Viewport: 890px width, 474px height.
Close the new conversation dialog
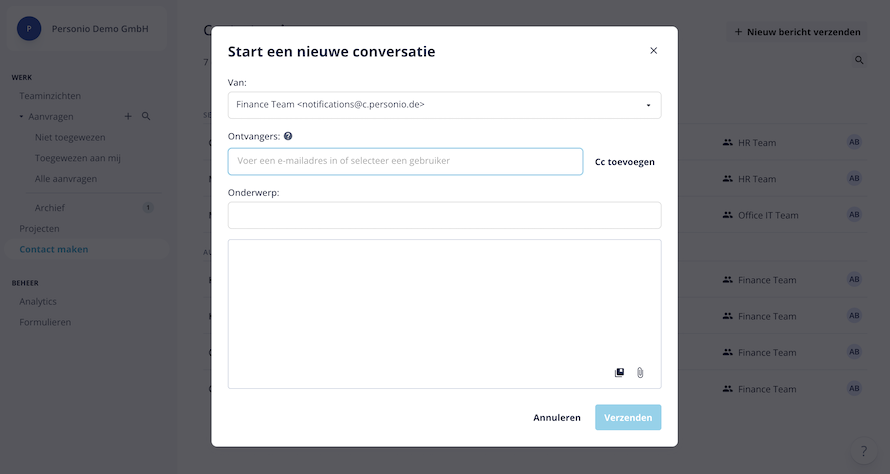pos(654,51)
